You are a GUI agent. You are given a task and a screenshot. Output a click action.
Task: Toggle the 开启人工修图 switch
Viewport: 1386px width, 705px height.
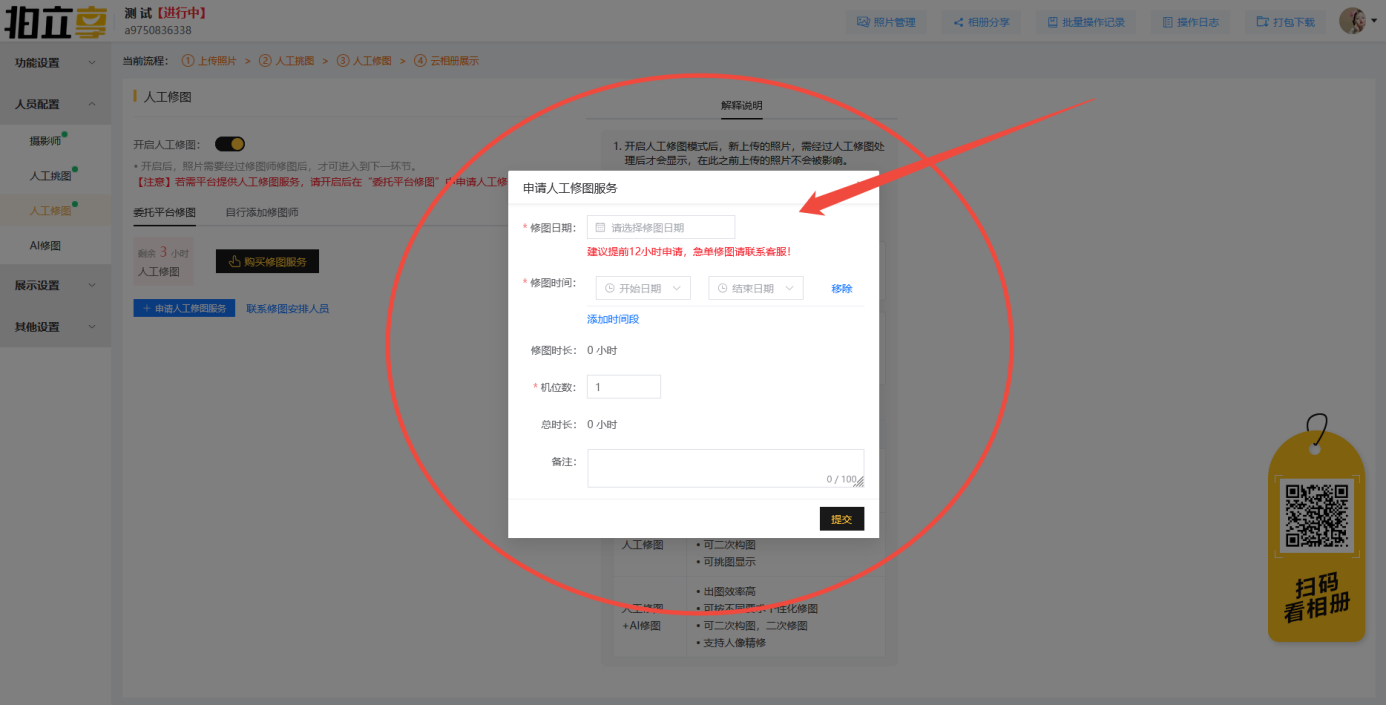230,144
